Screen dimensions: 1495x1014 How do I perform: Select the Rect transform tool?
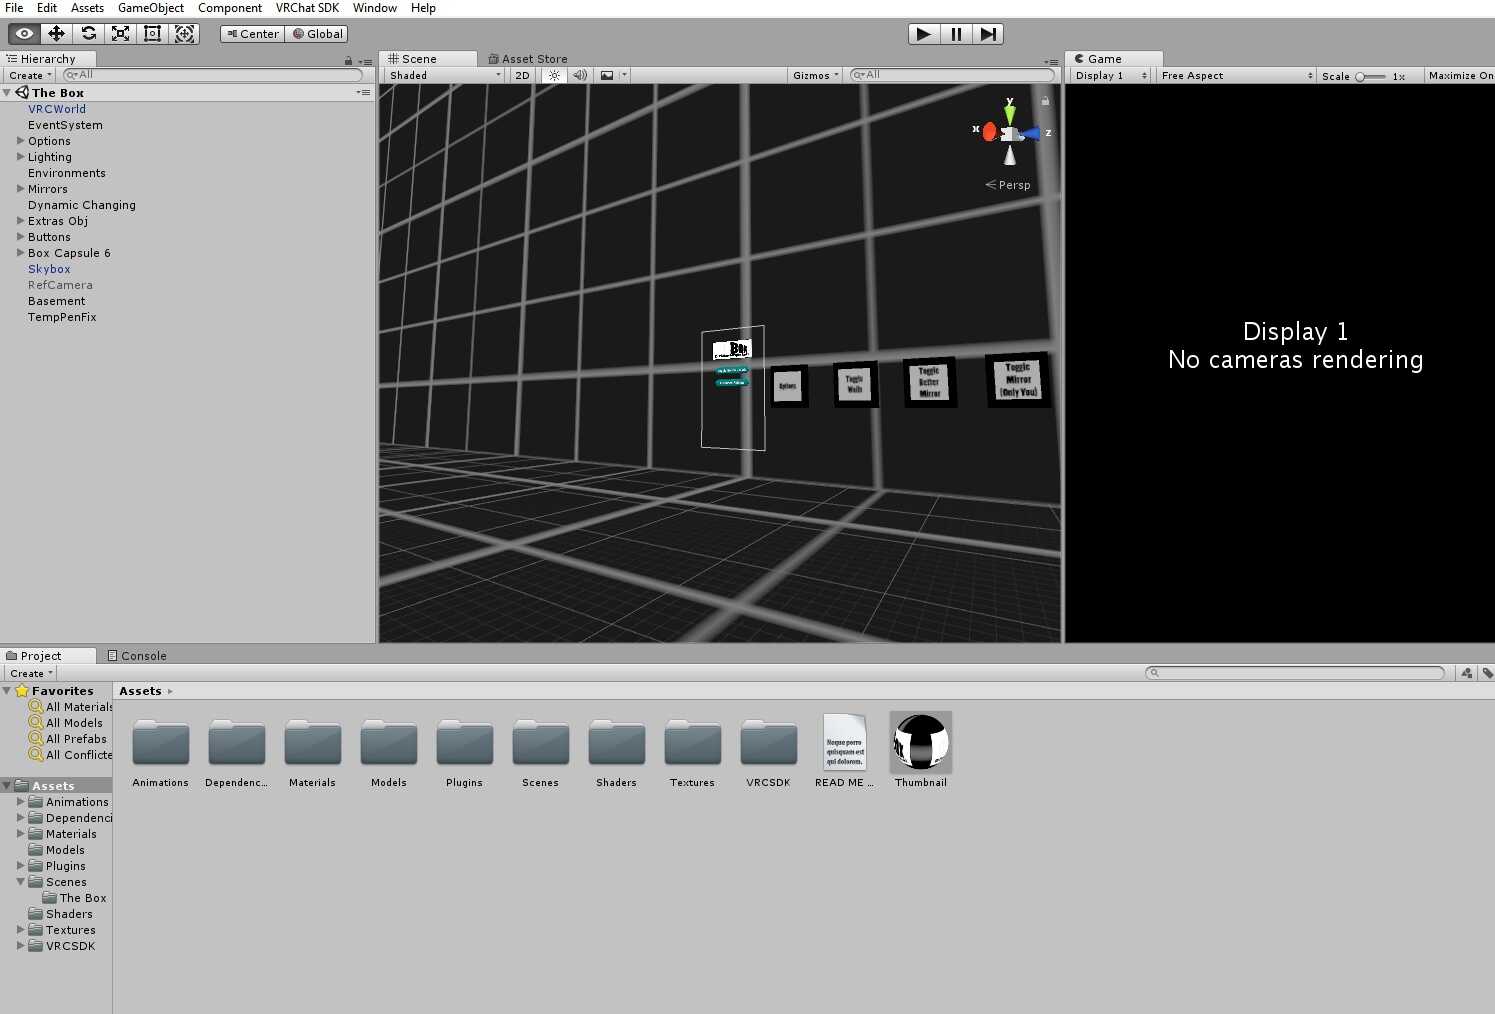(152, 33)
